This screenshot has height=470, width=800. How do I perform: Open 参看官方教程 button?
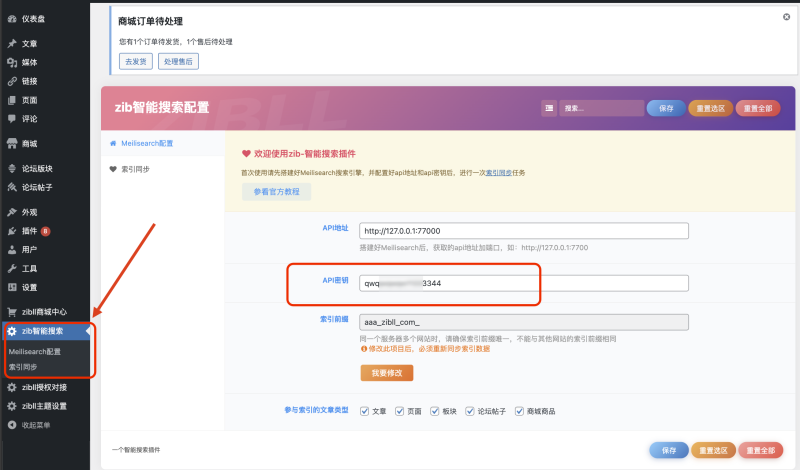pos(277,191)
